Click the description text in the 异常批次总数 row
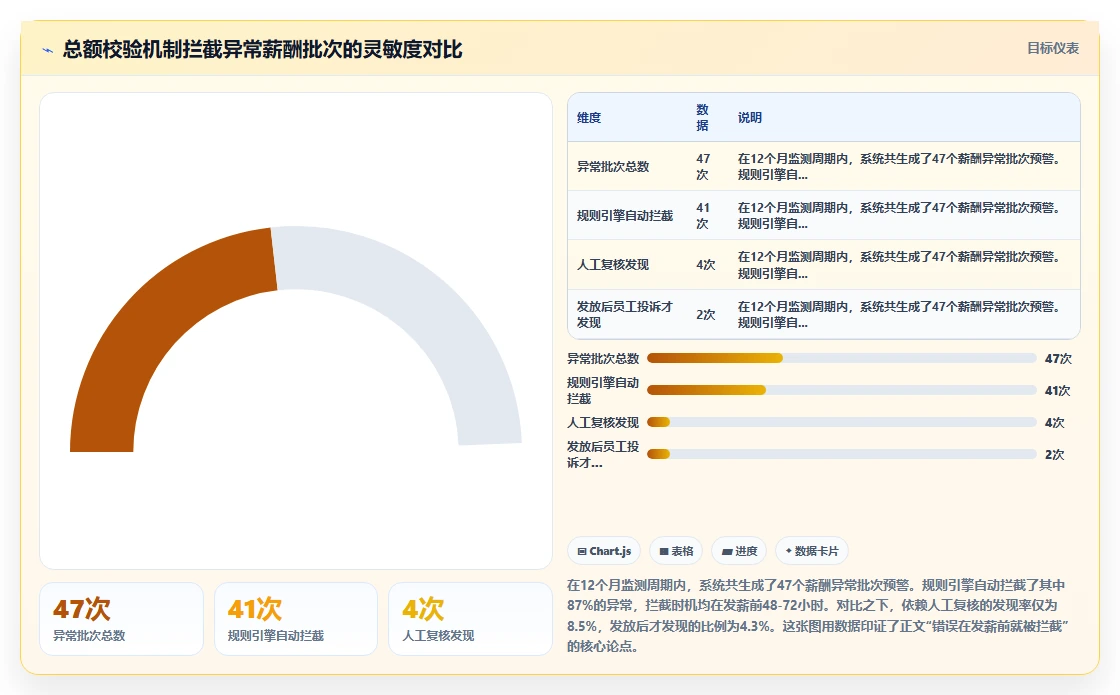 tap(899, 166)
